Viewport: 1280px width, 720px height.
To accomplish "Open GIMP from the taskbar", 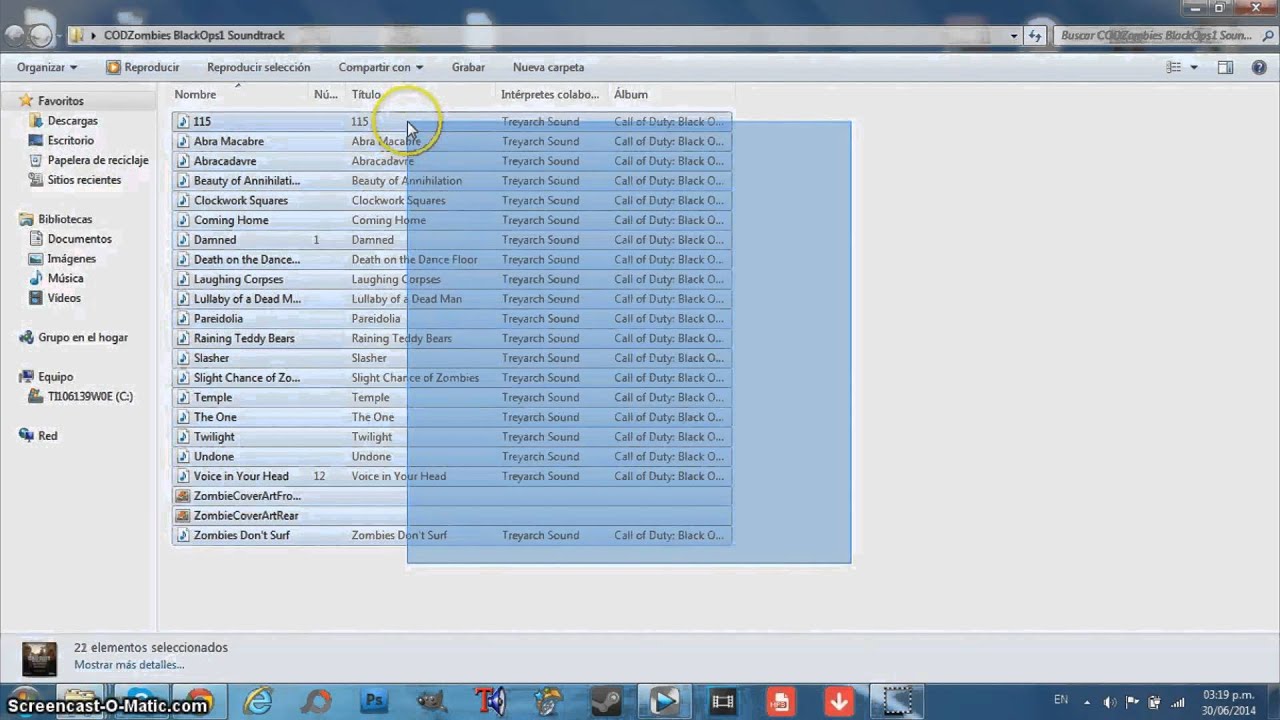I will pyautogui.click(x=433, y=701).
